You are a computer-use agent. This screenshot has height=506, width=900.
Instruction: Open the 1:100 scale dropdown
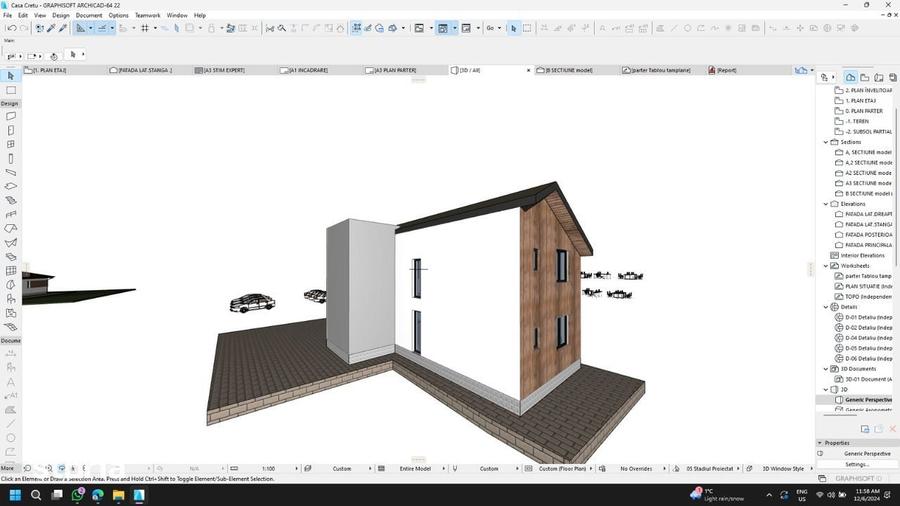[x=266, y=469]
